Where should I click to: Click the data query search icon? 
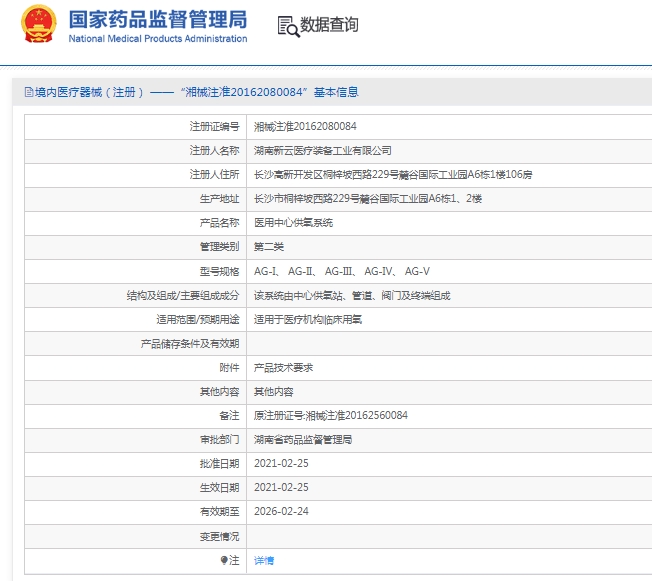tap(288, 27)
